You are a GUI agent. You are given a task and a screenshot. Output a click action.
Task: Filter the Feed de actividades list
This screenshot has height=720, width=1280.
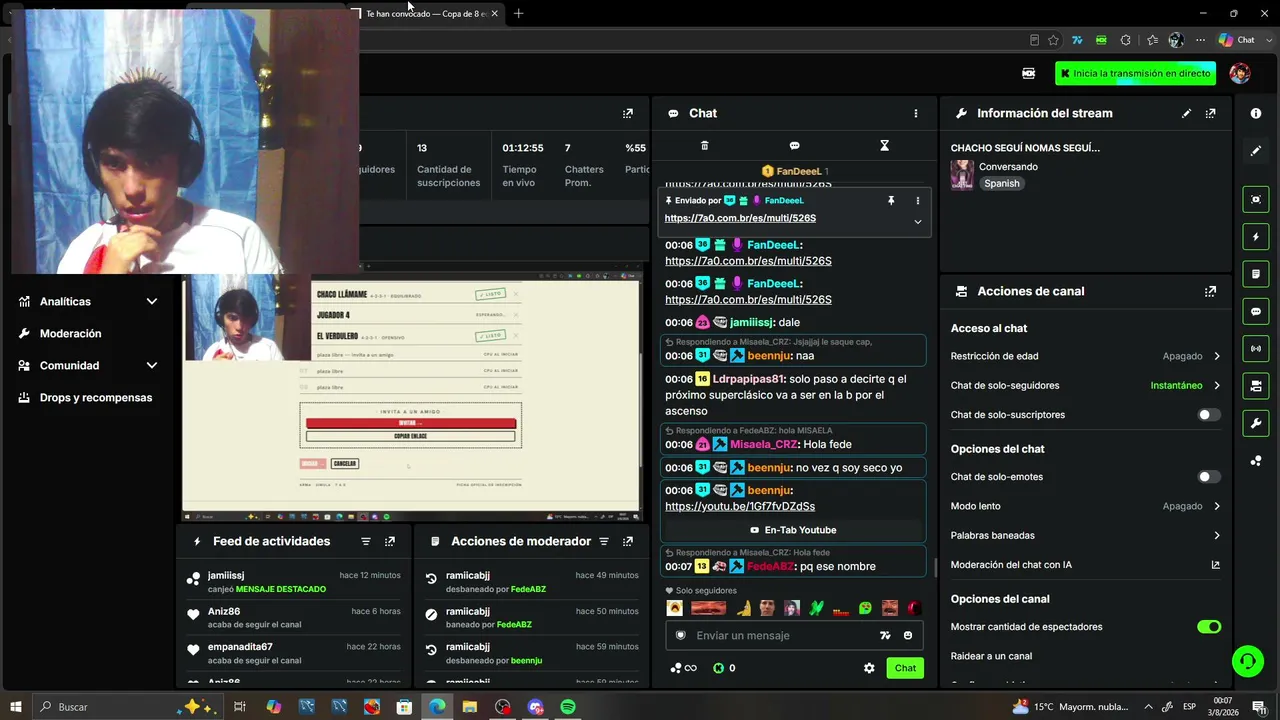tap(365, 542)
